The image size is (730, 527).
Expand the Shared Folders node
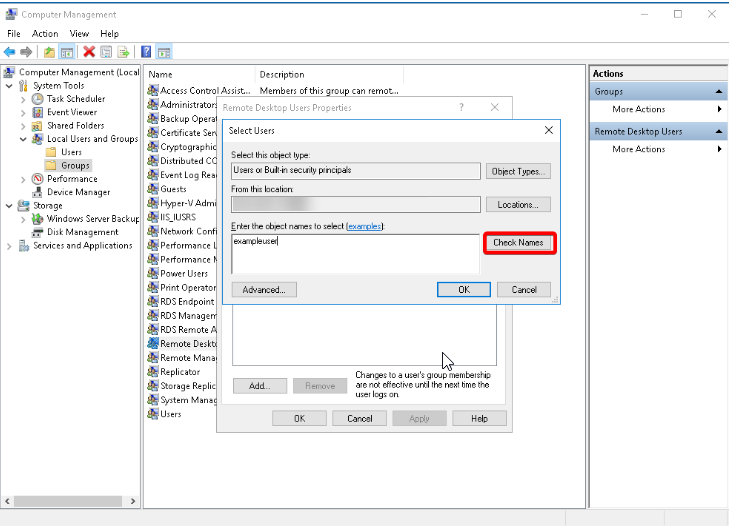click(x=23, y=126)
